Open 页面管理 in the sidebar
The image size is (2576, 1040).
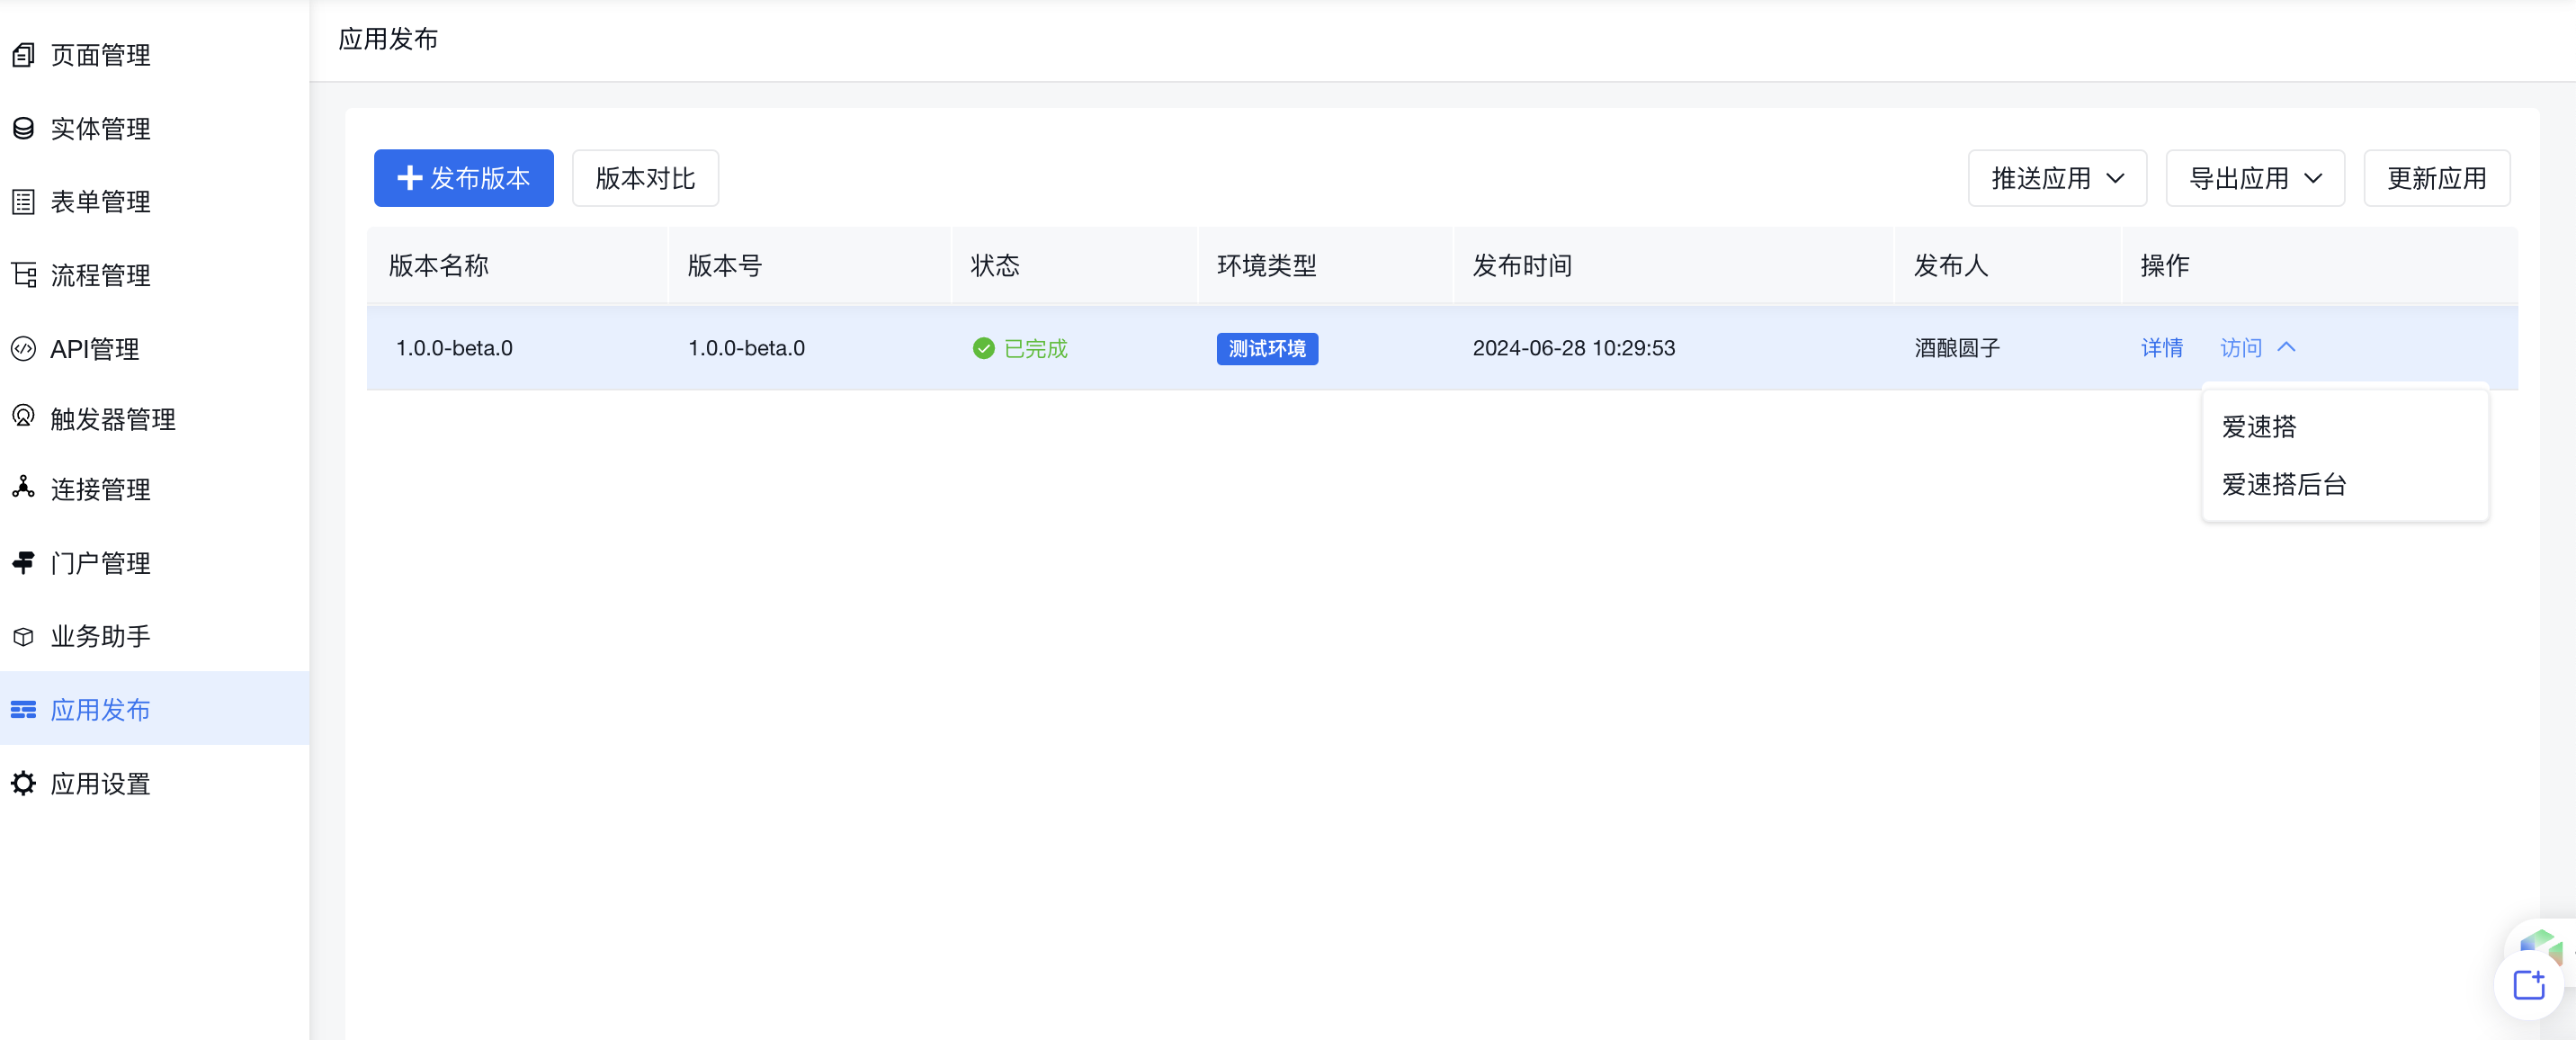click(x=154, y=55)
